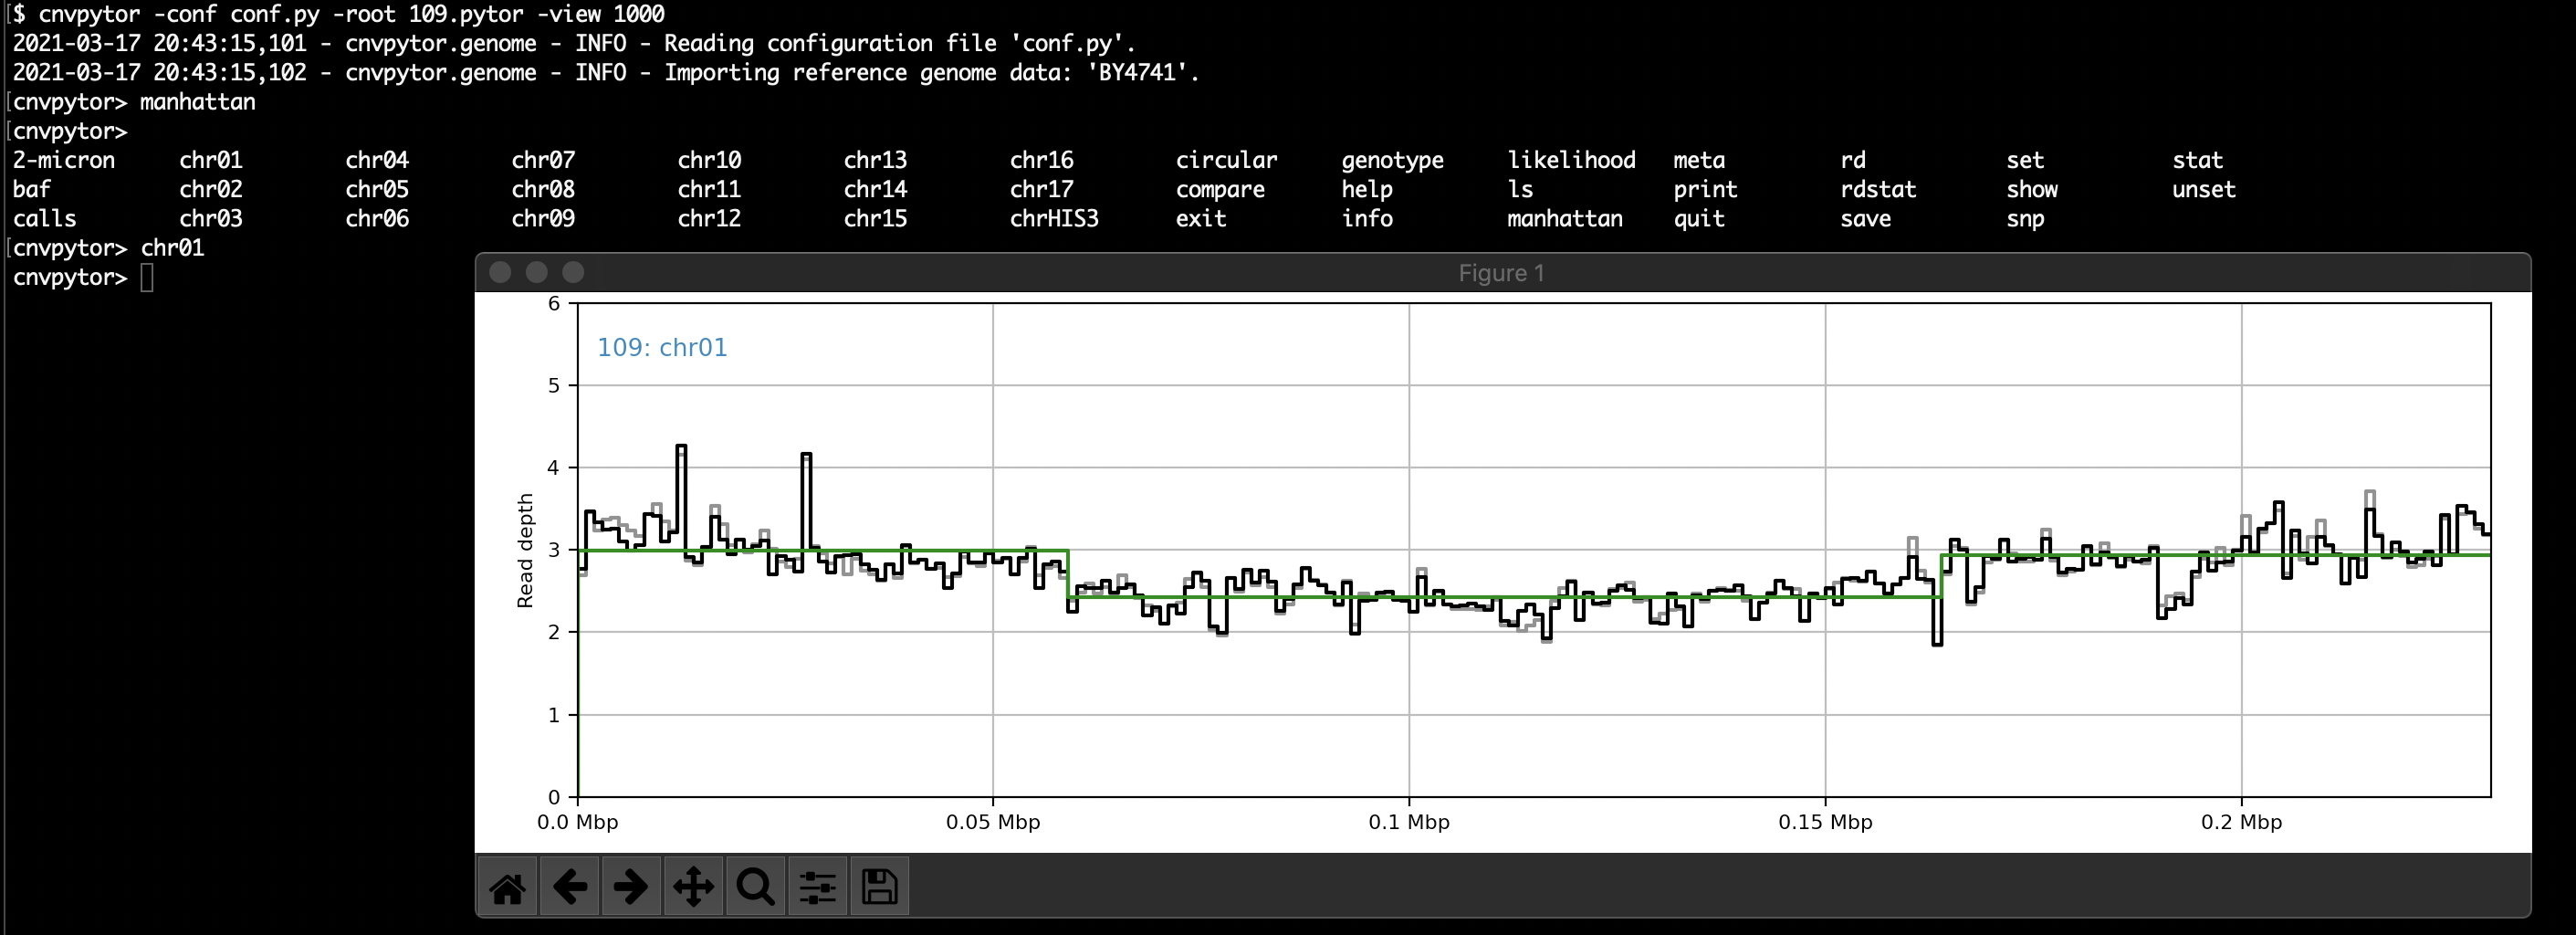
Task: Click the baf command text
Action: (x=31, y=189)
